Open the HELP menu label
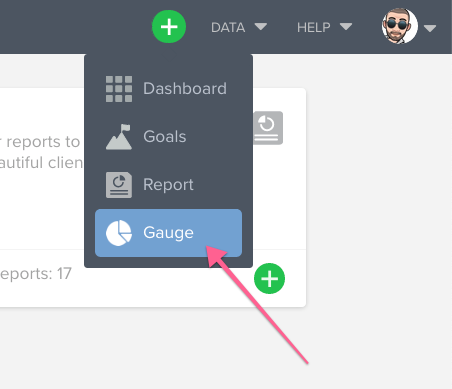This screenshot has height=389, width=452. pos(314,27)
